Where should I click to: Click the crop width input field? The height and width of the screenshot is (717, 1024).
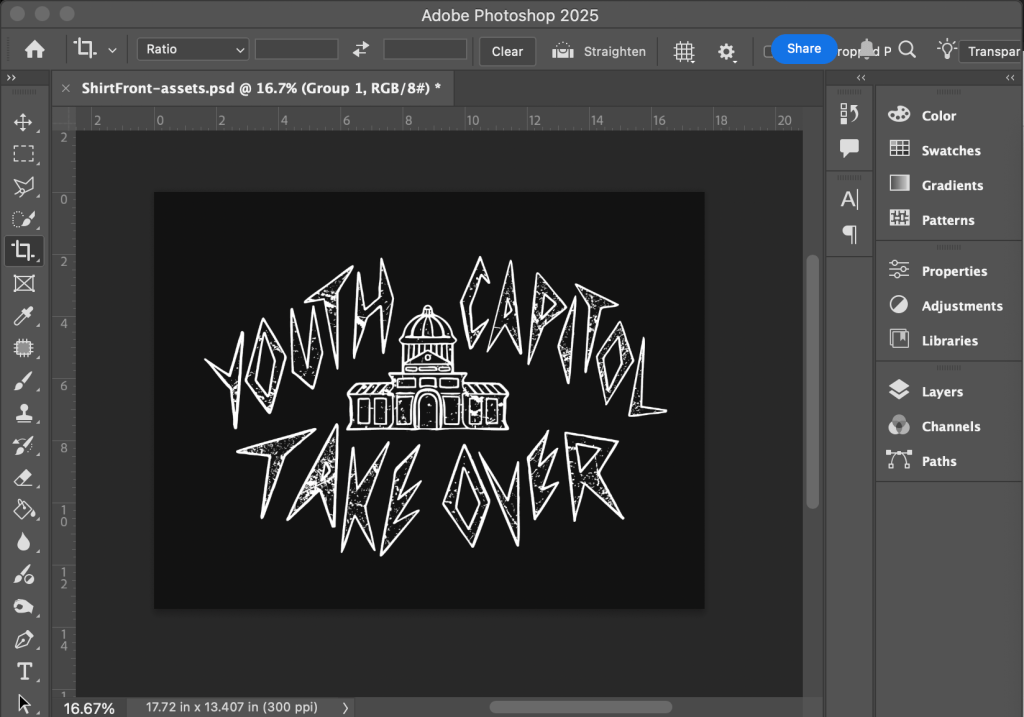pyautogui.click(x=296, y=50)
